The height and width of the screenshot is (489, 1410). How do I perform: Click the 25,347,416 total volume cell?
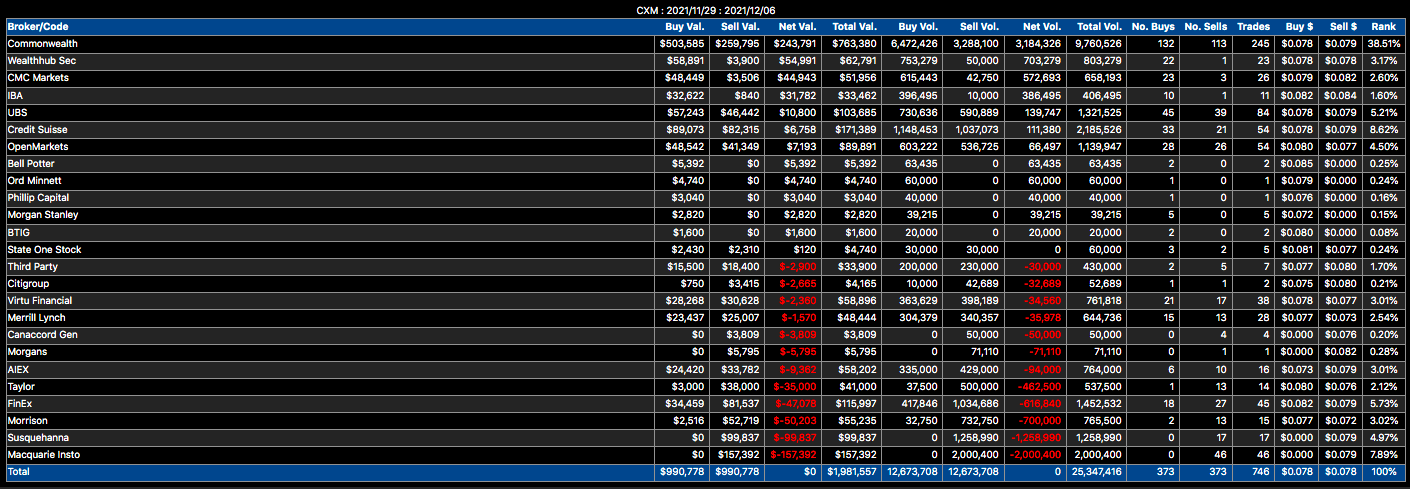point(1095,471)
